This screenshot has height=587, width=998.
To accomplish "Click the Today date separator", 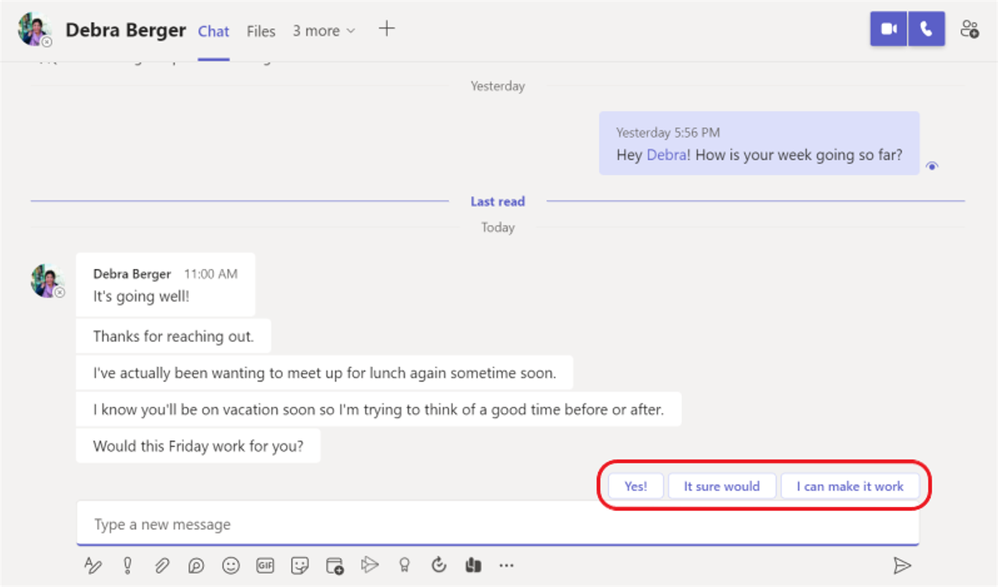I will (498, 227).
